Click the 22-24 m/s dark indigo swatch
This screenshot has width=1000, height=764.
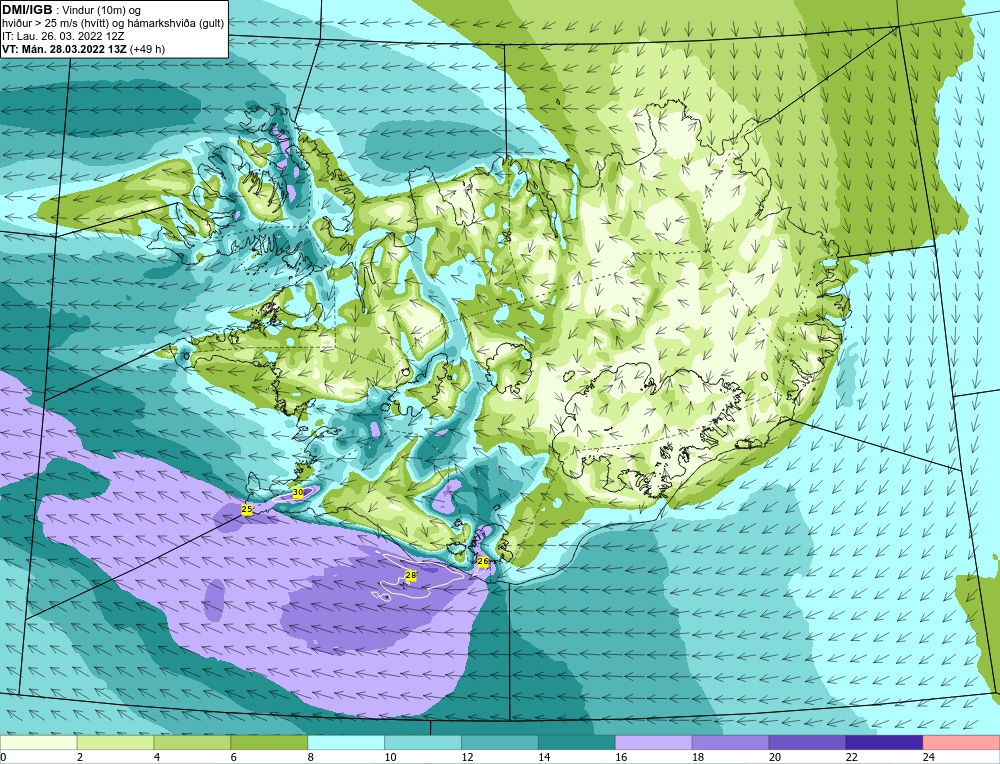[885, 742]
